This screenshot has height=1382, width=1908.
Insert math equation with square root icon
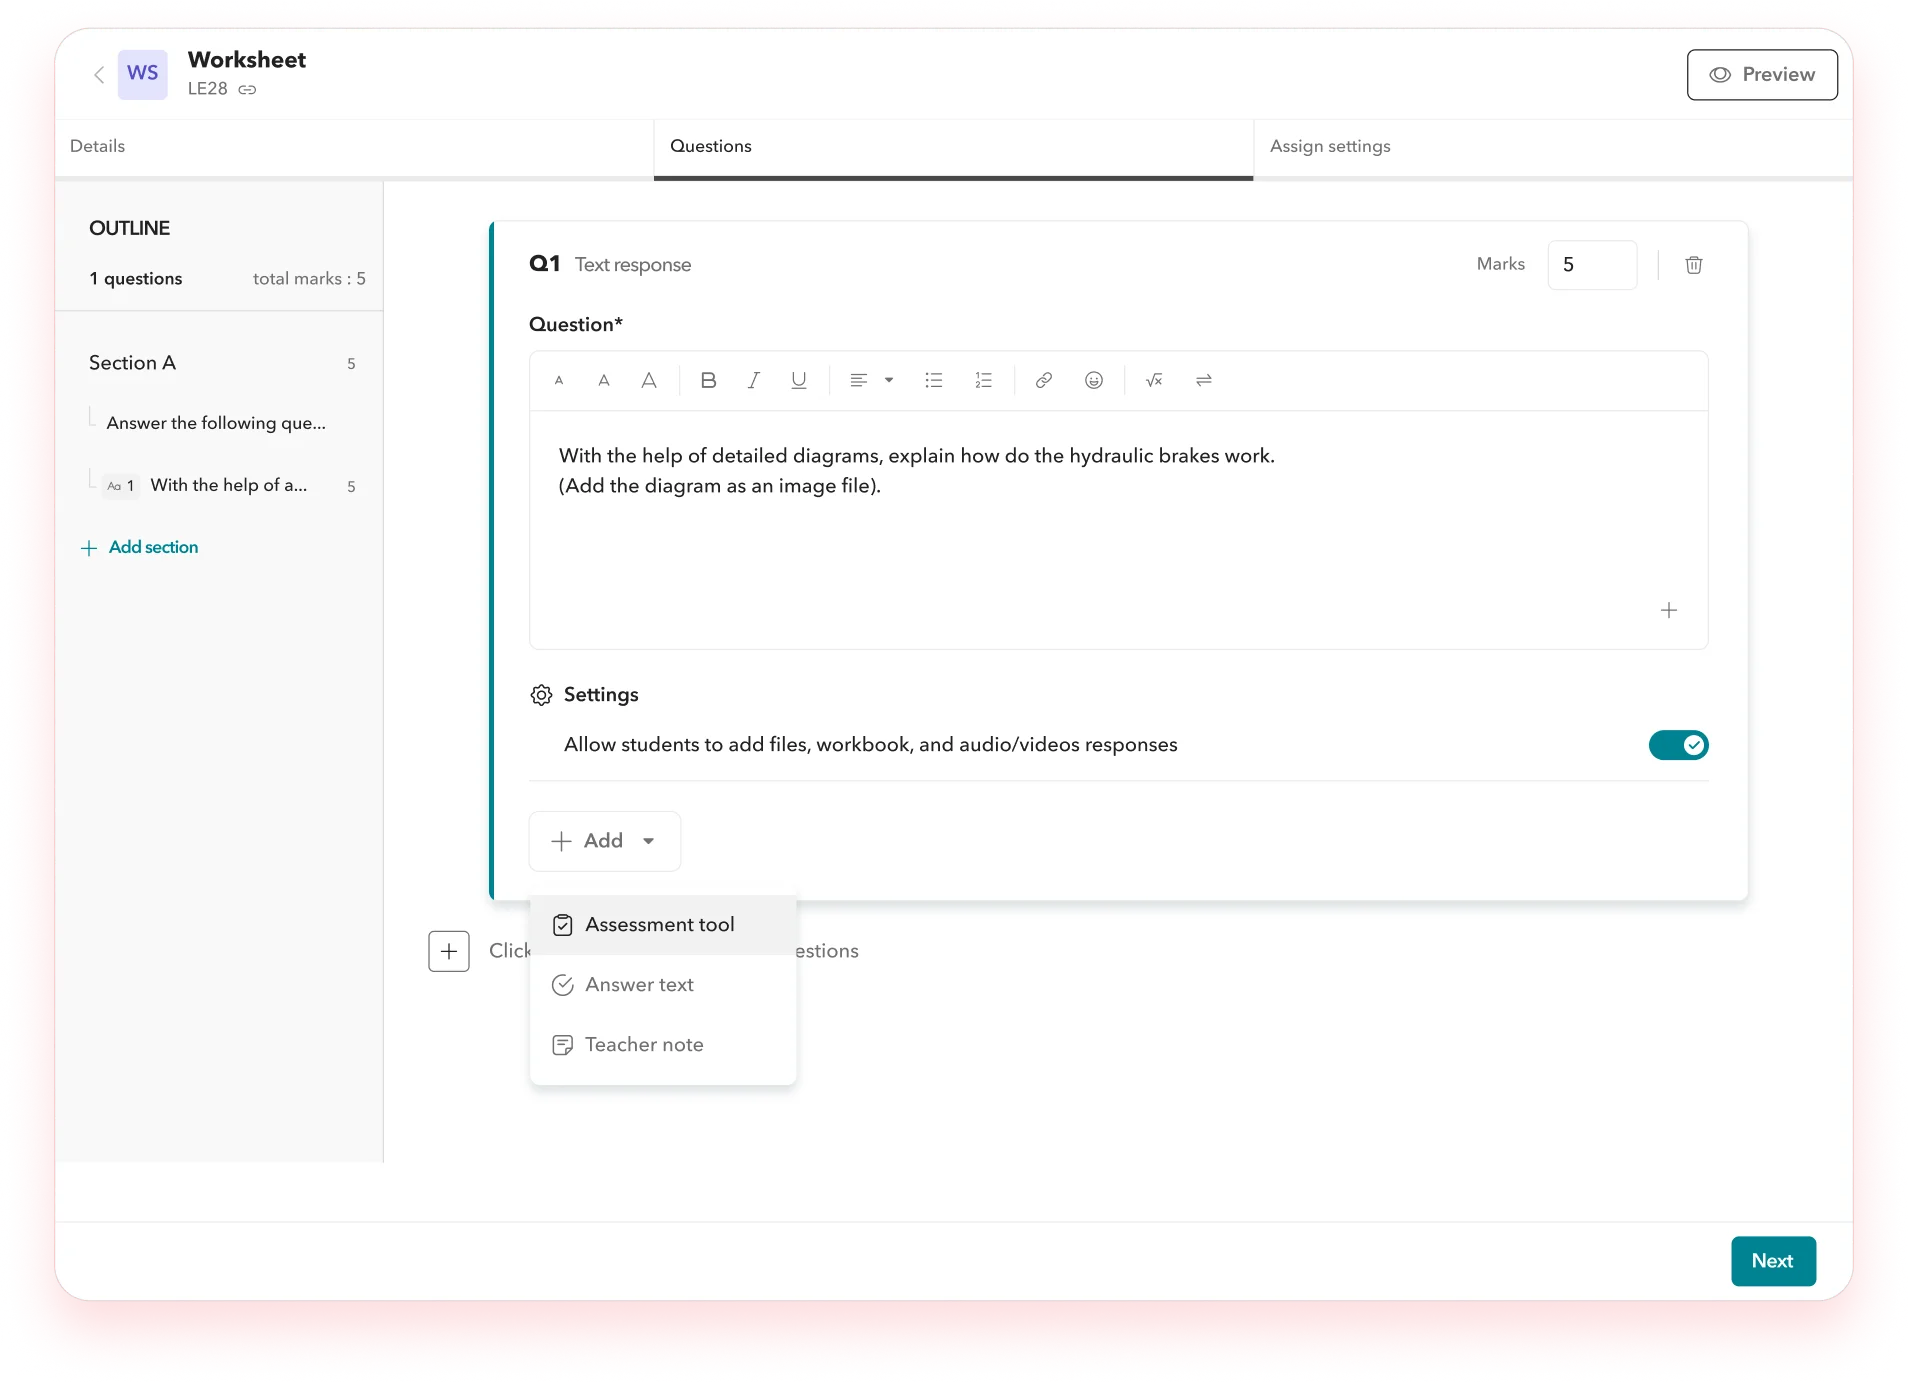point(1153,380)
